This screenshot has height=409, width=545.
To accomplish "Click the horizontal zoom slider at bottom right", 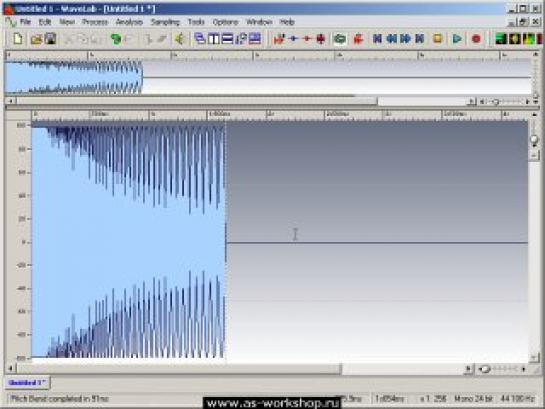I will click(503, 369).
